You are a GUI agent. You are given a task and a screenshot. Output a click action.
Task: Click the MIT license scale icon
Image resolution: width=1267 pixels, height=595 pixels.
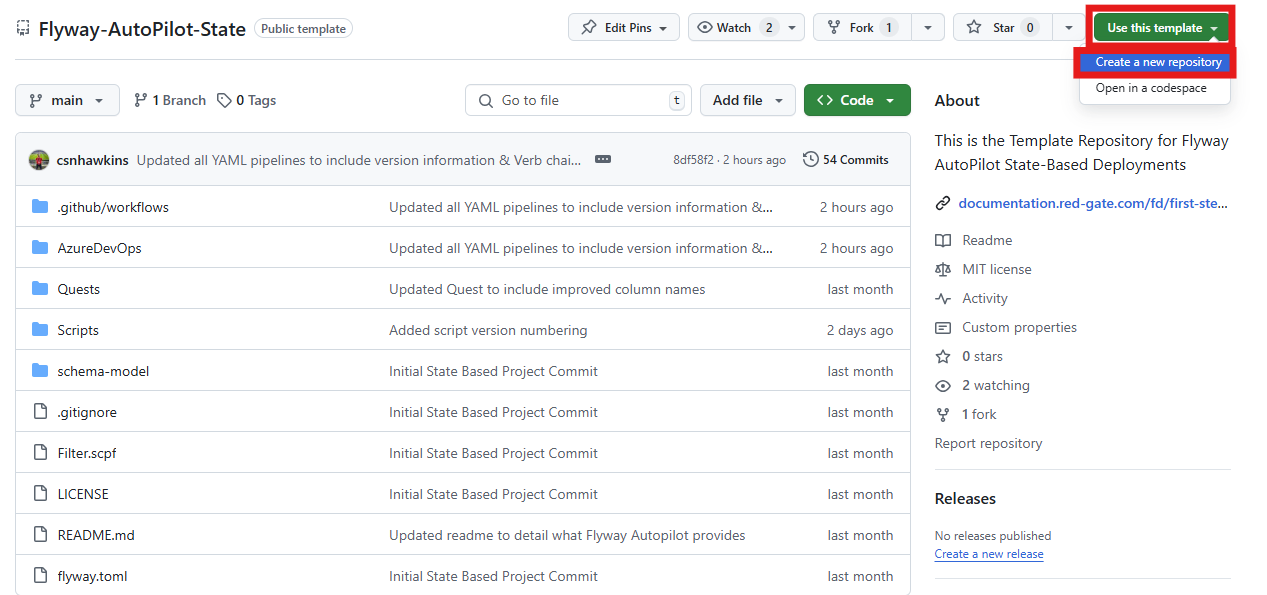(942, 269)
